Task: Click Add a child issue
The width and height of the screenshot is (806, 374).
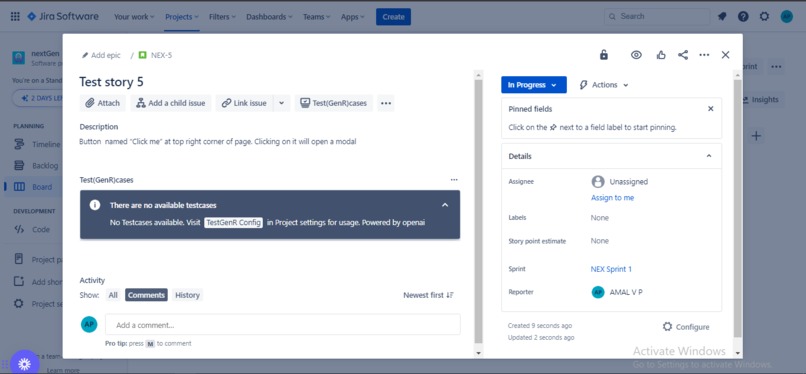Action: coord(171,103)
